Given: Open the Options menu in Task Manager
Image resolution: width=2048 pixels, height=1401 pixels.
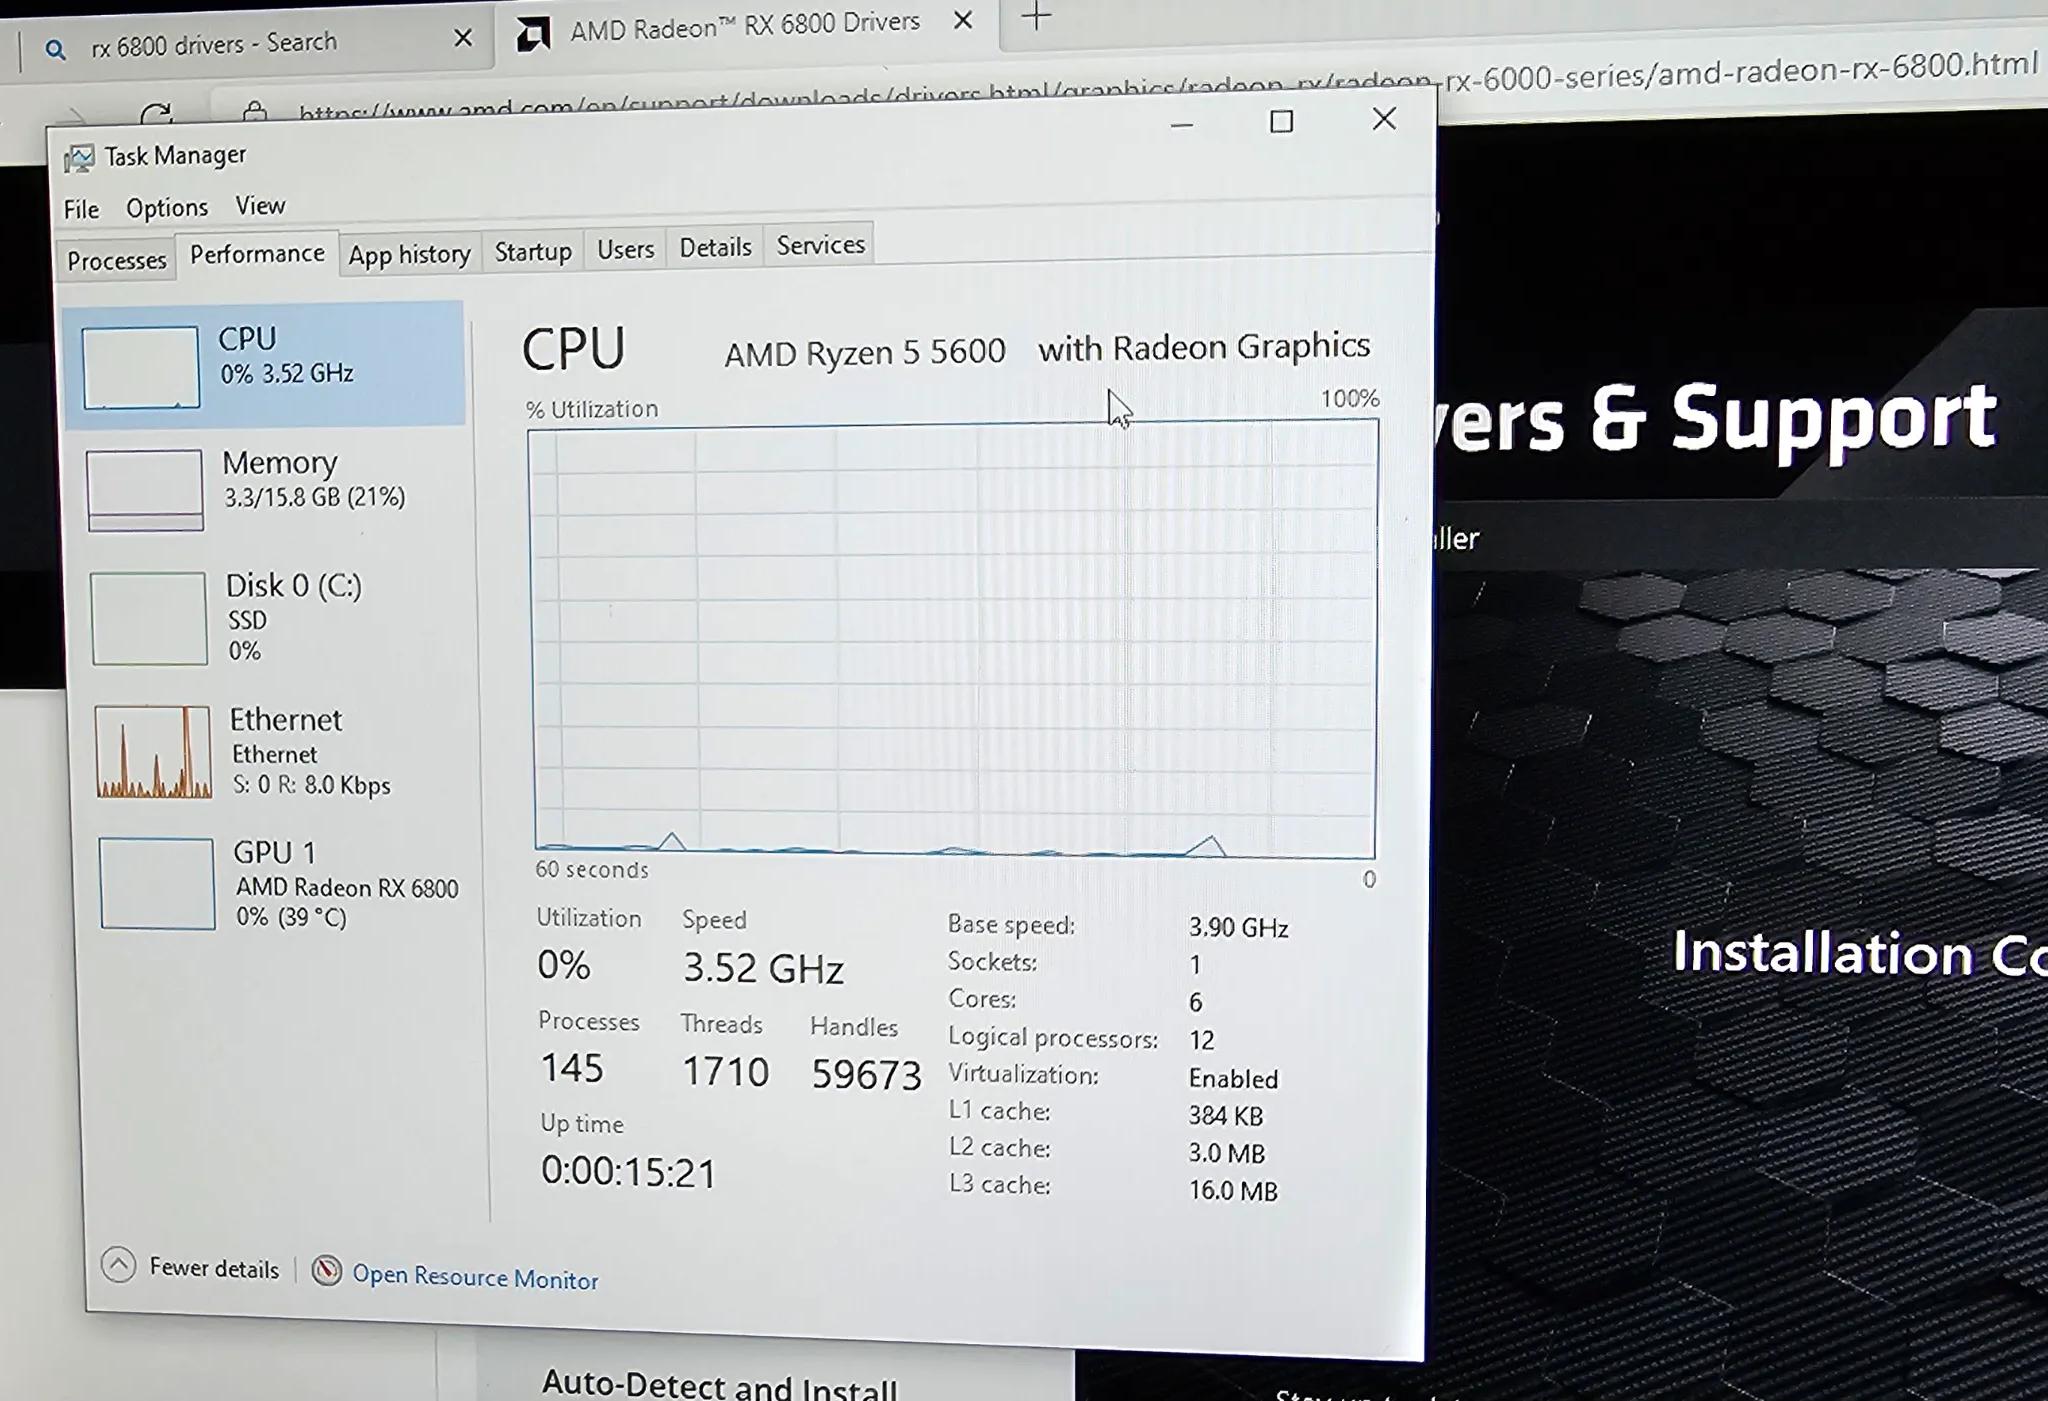Looking at the screenshot, I should (167, 208).
